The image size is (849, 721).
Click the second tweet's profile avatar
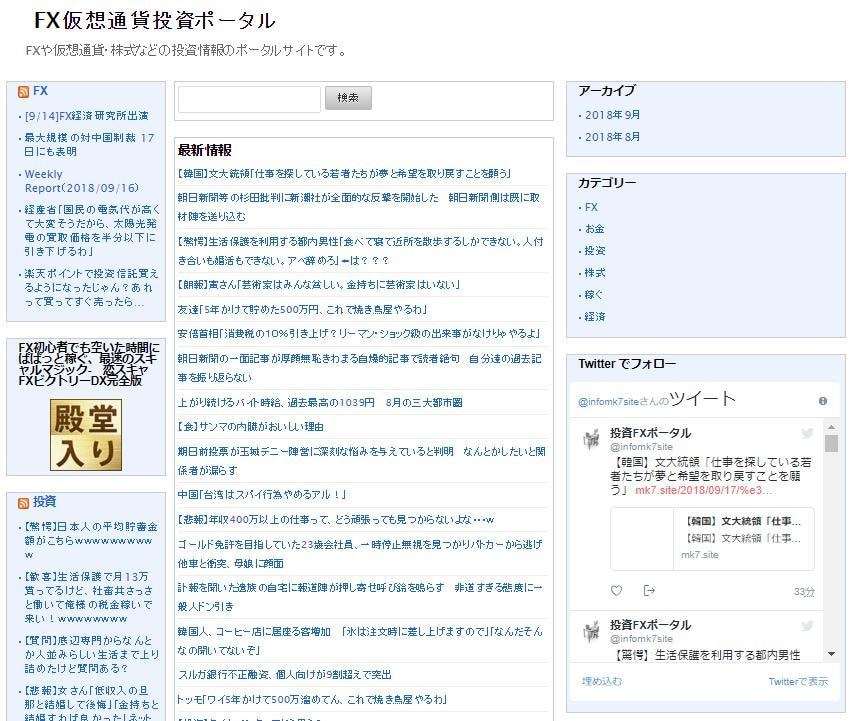coord(591,631)
